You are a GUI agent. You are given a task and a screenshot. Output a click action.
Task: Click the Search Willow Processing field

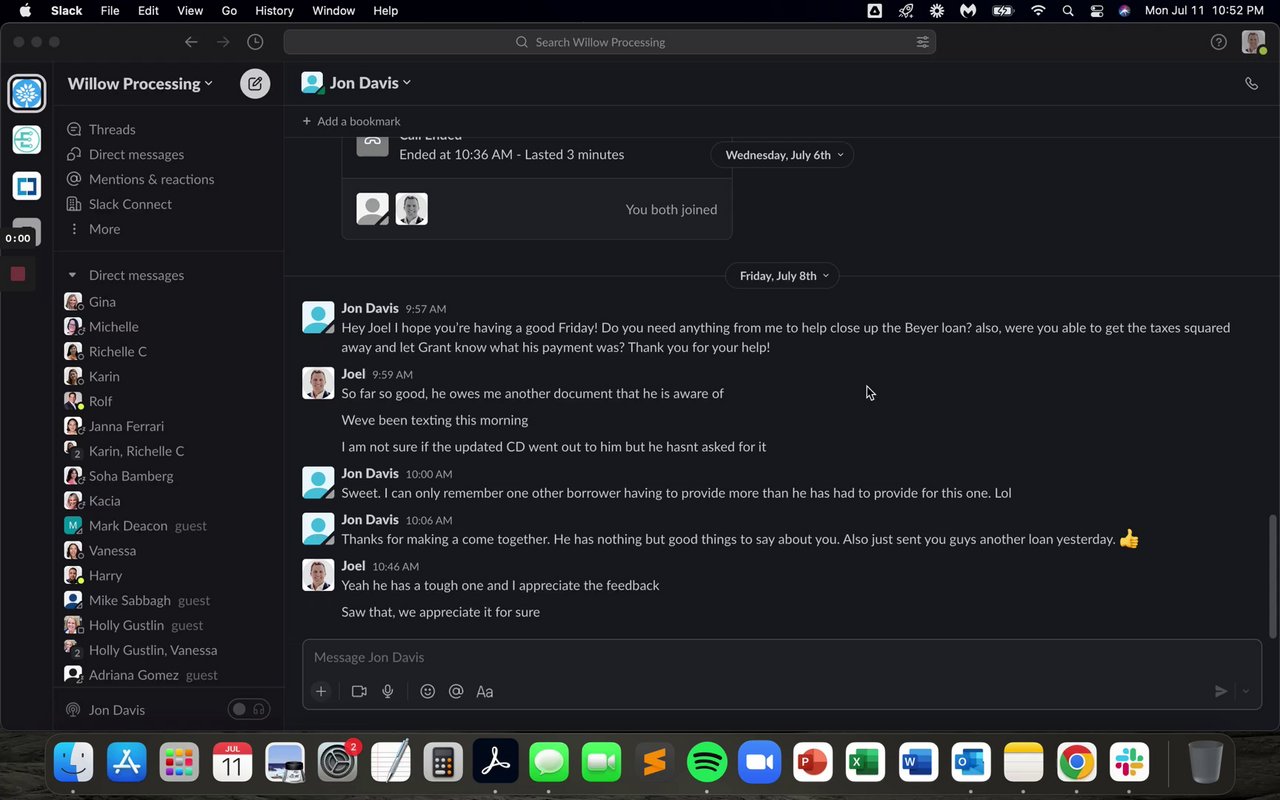[x=610, y=42]
